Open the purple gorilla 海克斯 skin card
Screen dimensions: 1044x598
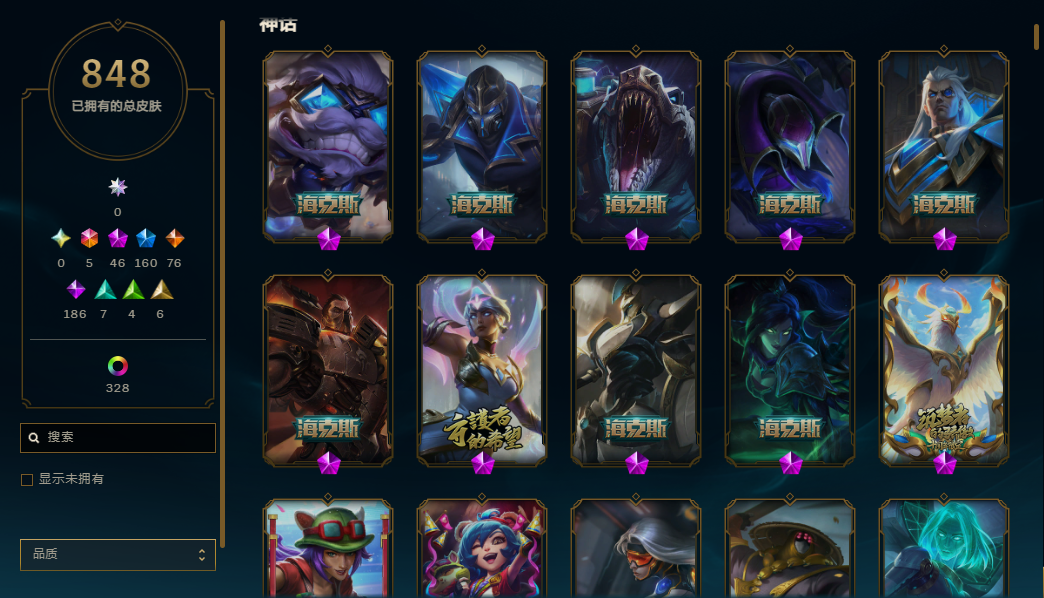point(328,146)
